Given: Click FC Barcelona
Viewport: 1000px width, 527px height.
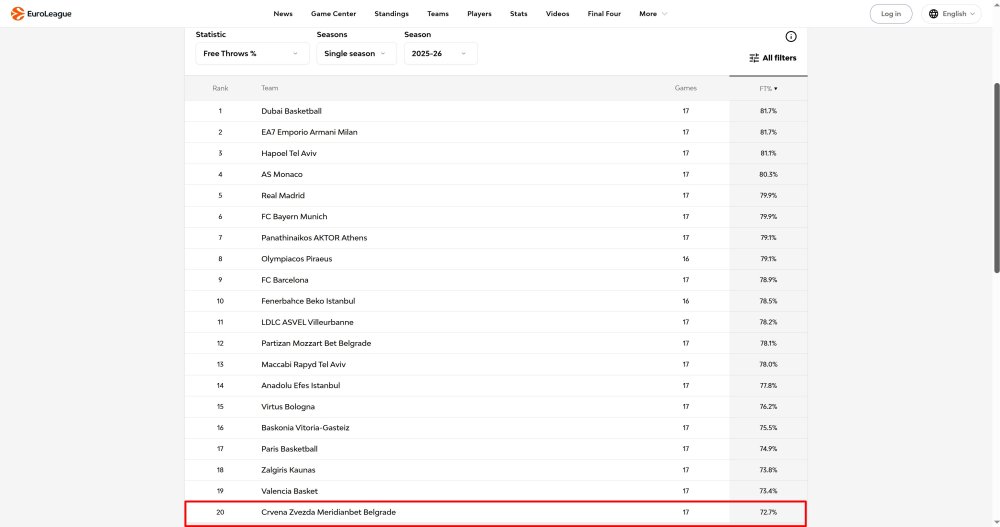Looking at the screenshot, I should pos(284,279).
